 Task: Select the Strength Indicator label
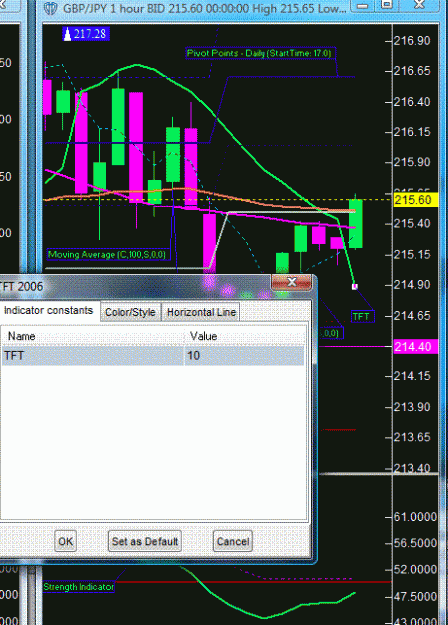click(x=79, y=587)
